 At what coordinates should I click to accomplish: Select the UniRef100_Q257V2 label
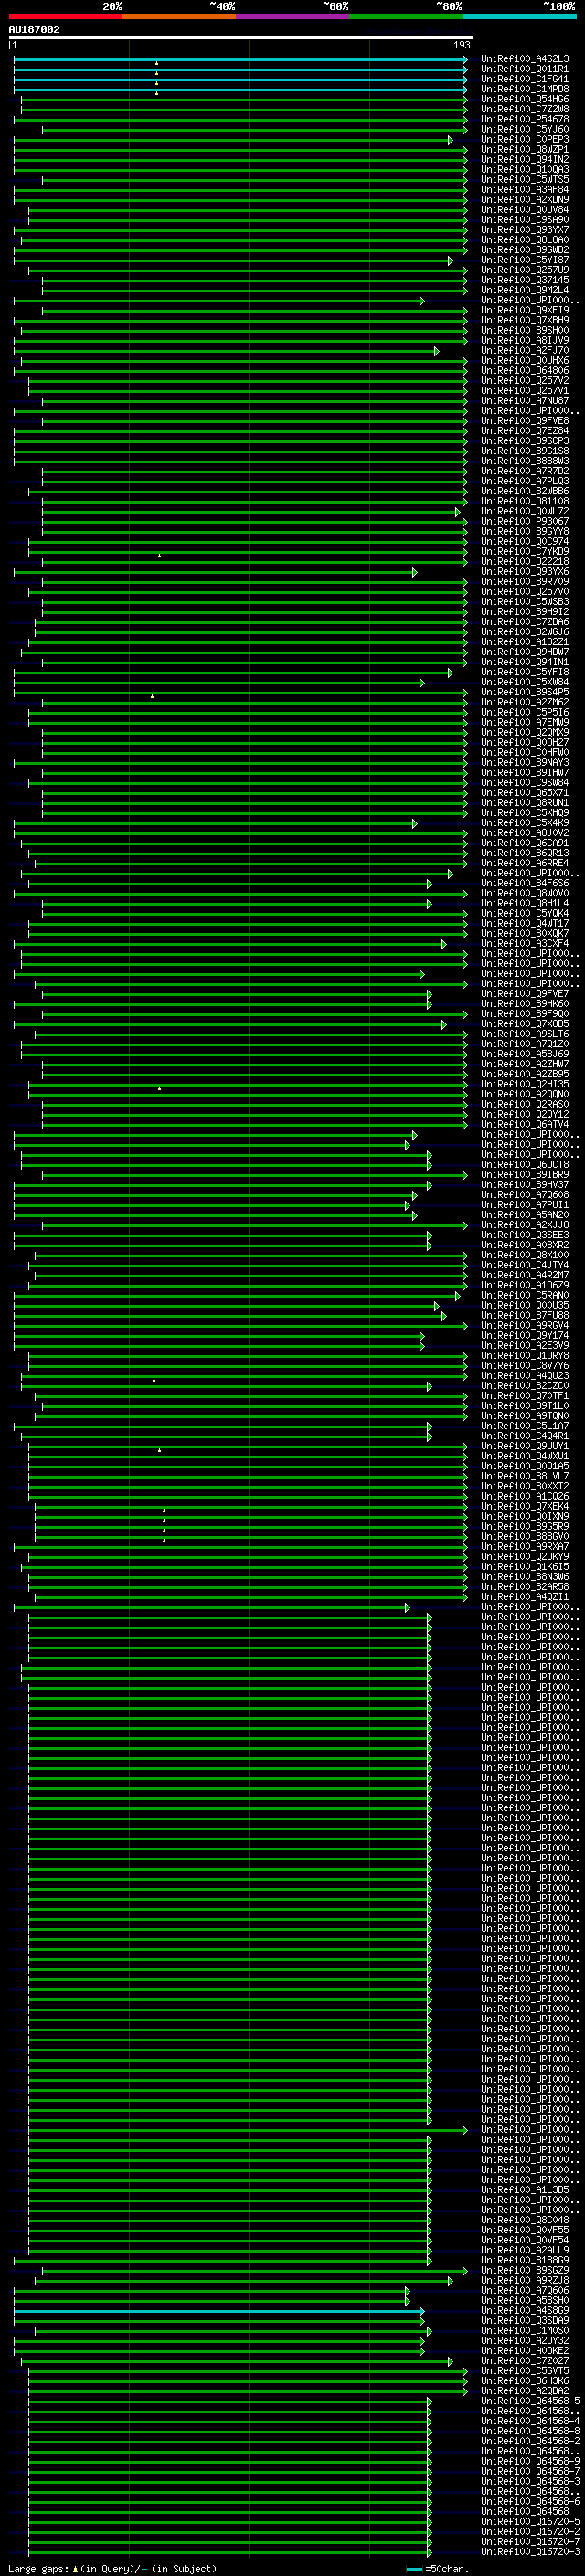[525, 380]
